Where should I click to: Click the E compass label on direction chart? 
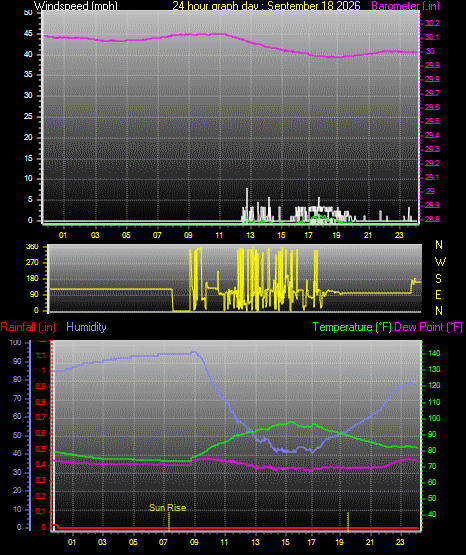coord(438,295)
